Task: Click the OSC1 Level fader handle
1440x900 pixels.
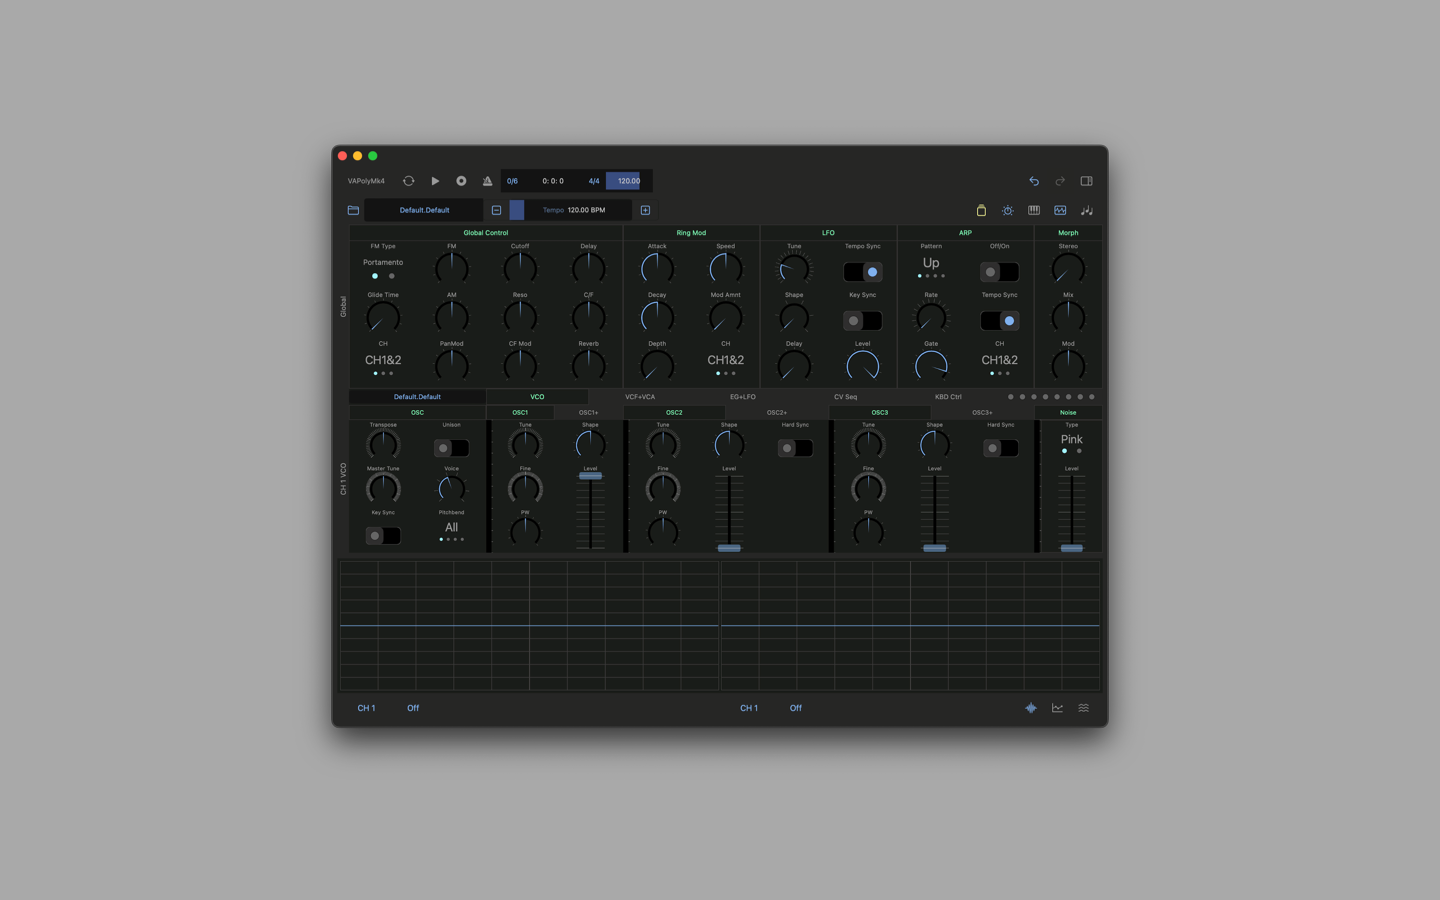Action: [x=590, y=476]
